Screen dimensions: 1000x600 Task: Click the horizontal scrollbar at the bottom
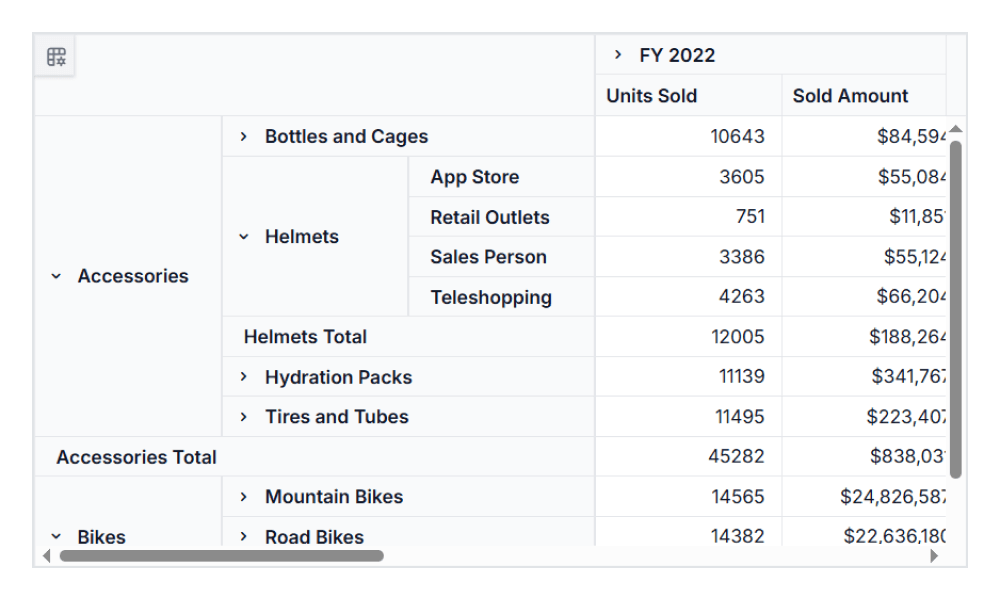coord(220,557)
